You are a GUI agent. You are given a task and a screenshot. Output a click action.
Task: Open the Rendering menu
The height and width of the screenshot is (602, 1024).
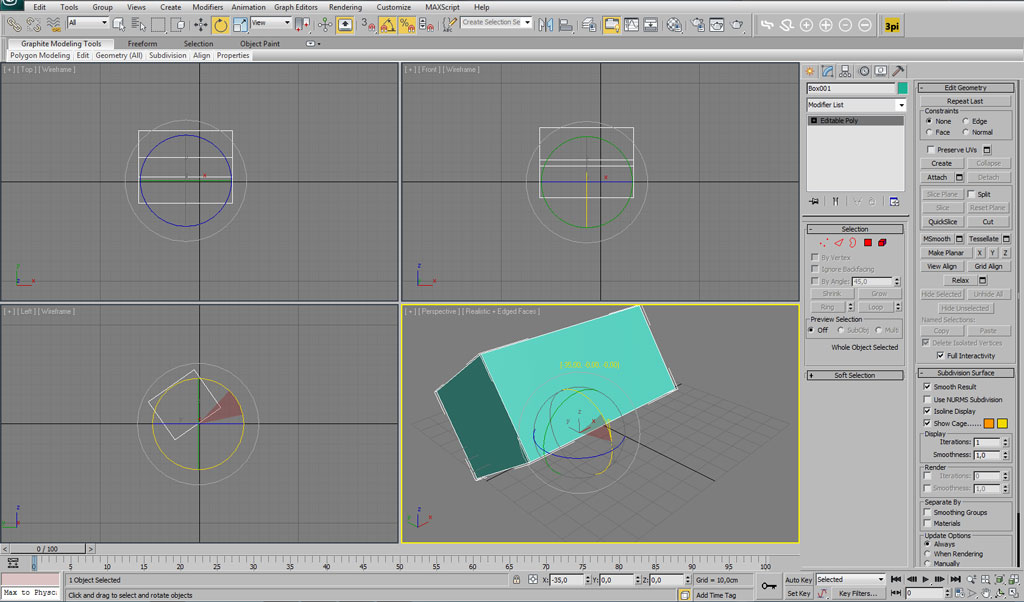pos(345,7)
